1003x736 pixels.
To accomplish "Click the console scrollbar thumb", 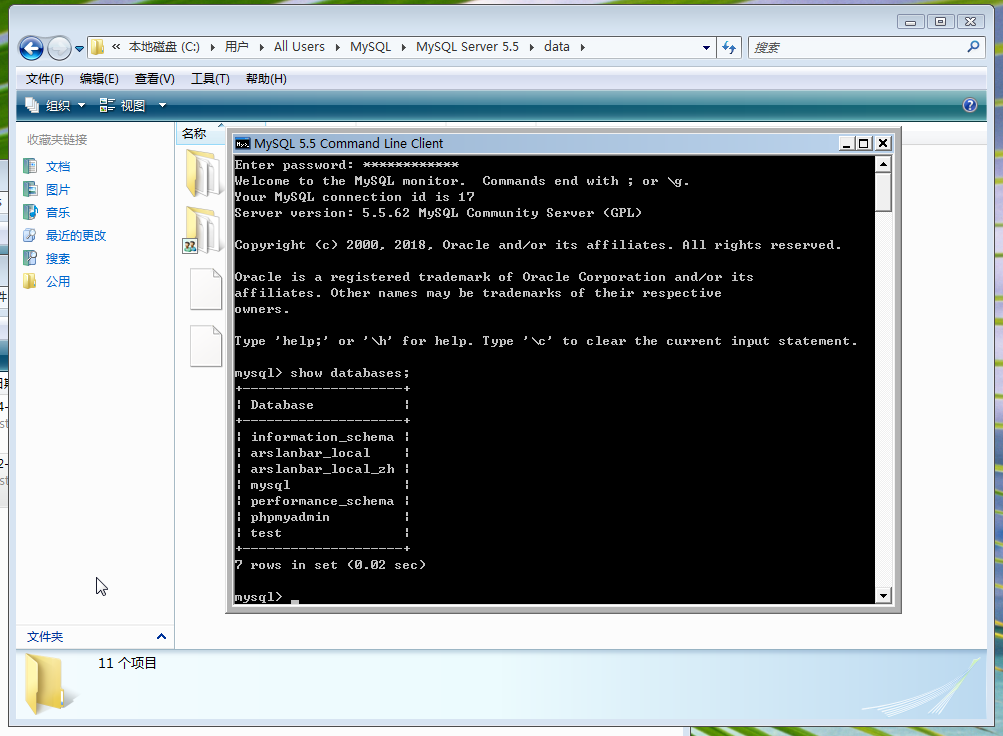I will click(883, 192).
